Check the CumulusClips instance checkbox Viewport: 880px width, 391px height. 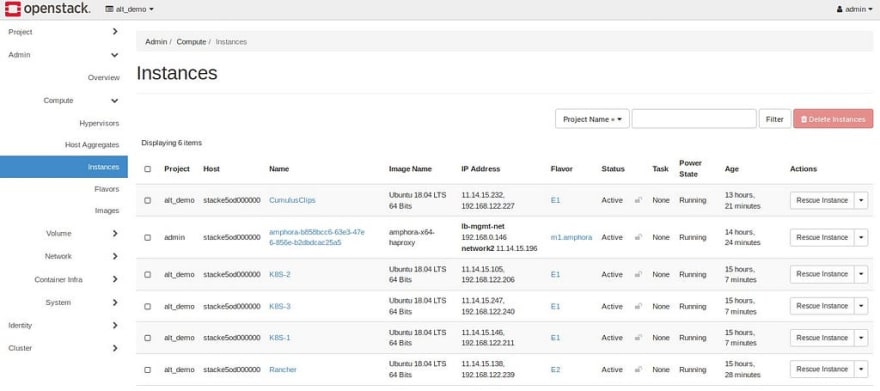click(x=148, y=200)
